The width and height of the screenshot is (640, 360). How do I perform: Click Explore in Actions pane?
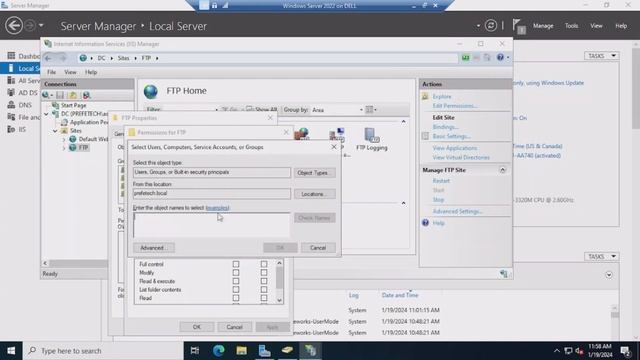pos(442,97)
